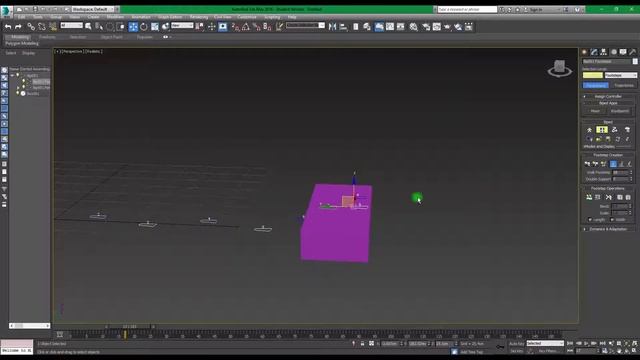The image size is (640, 360).
Task: Click the Trajectories button
Action: tap(624, 85)
